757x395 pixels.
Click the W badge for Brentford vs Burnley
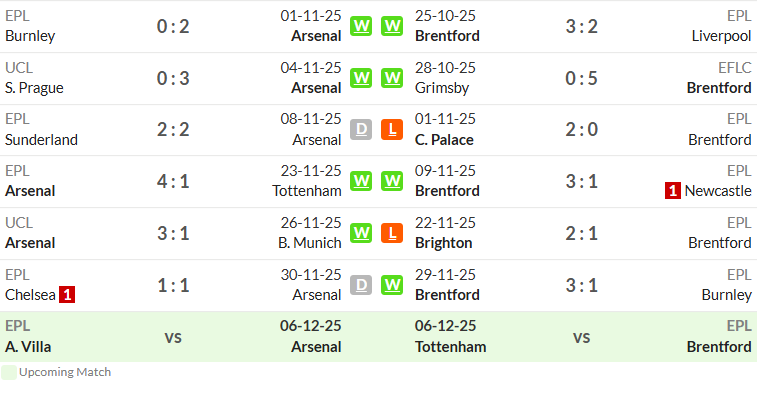click(x=392, y=285)
